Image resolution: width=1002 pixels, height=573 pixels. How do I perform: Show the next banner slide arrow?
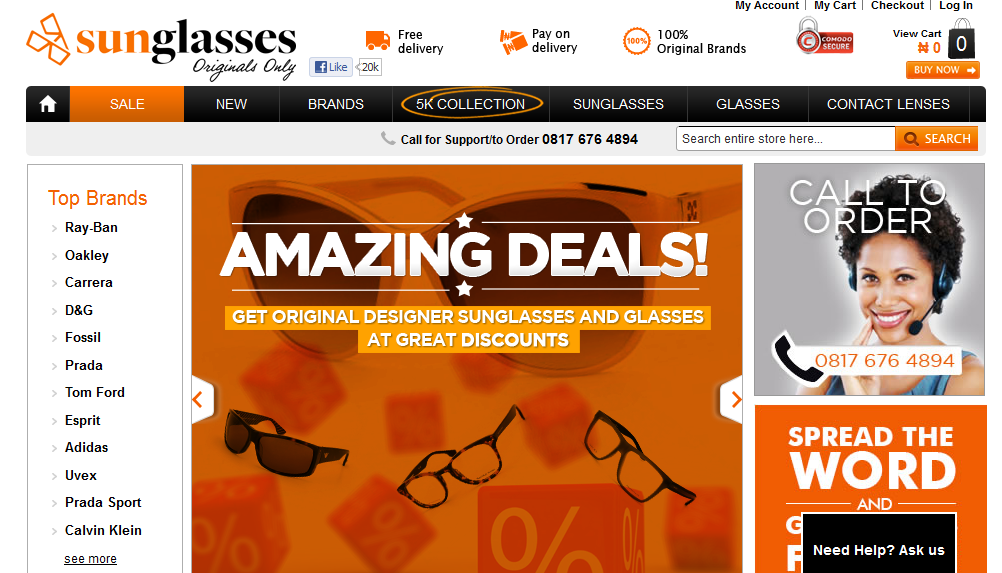[x=732, y=400]
